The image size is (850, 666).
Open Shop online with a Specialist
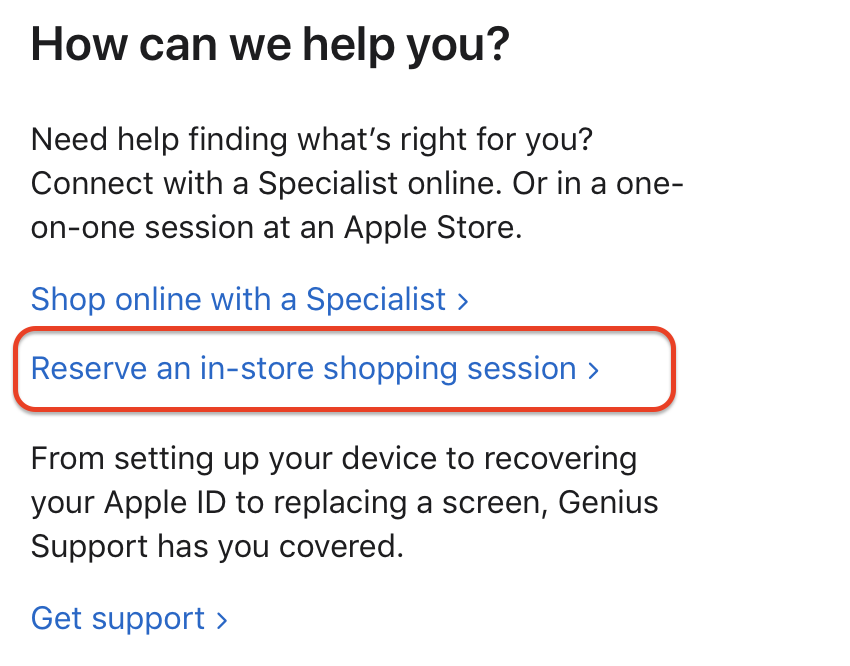point(238,299)
